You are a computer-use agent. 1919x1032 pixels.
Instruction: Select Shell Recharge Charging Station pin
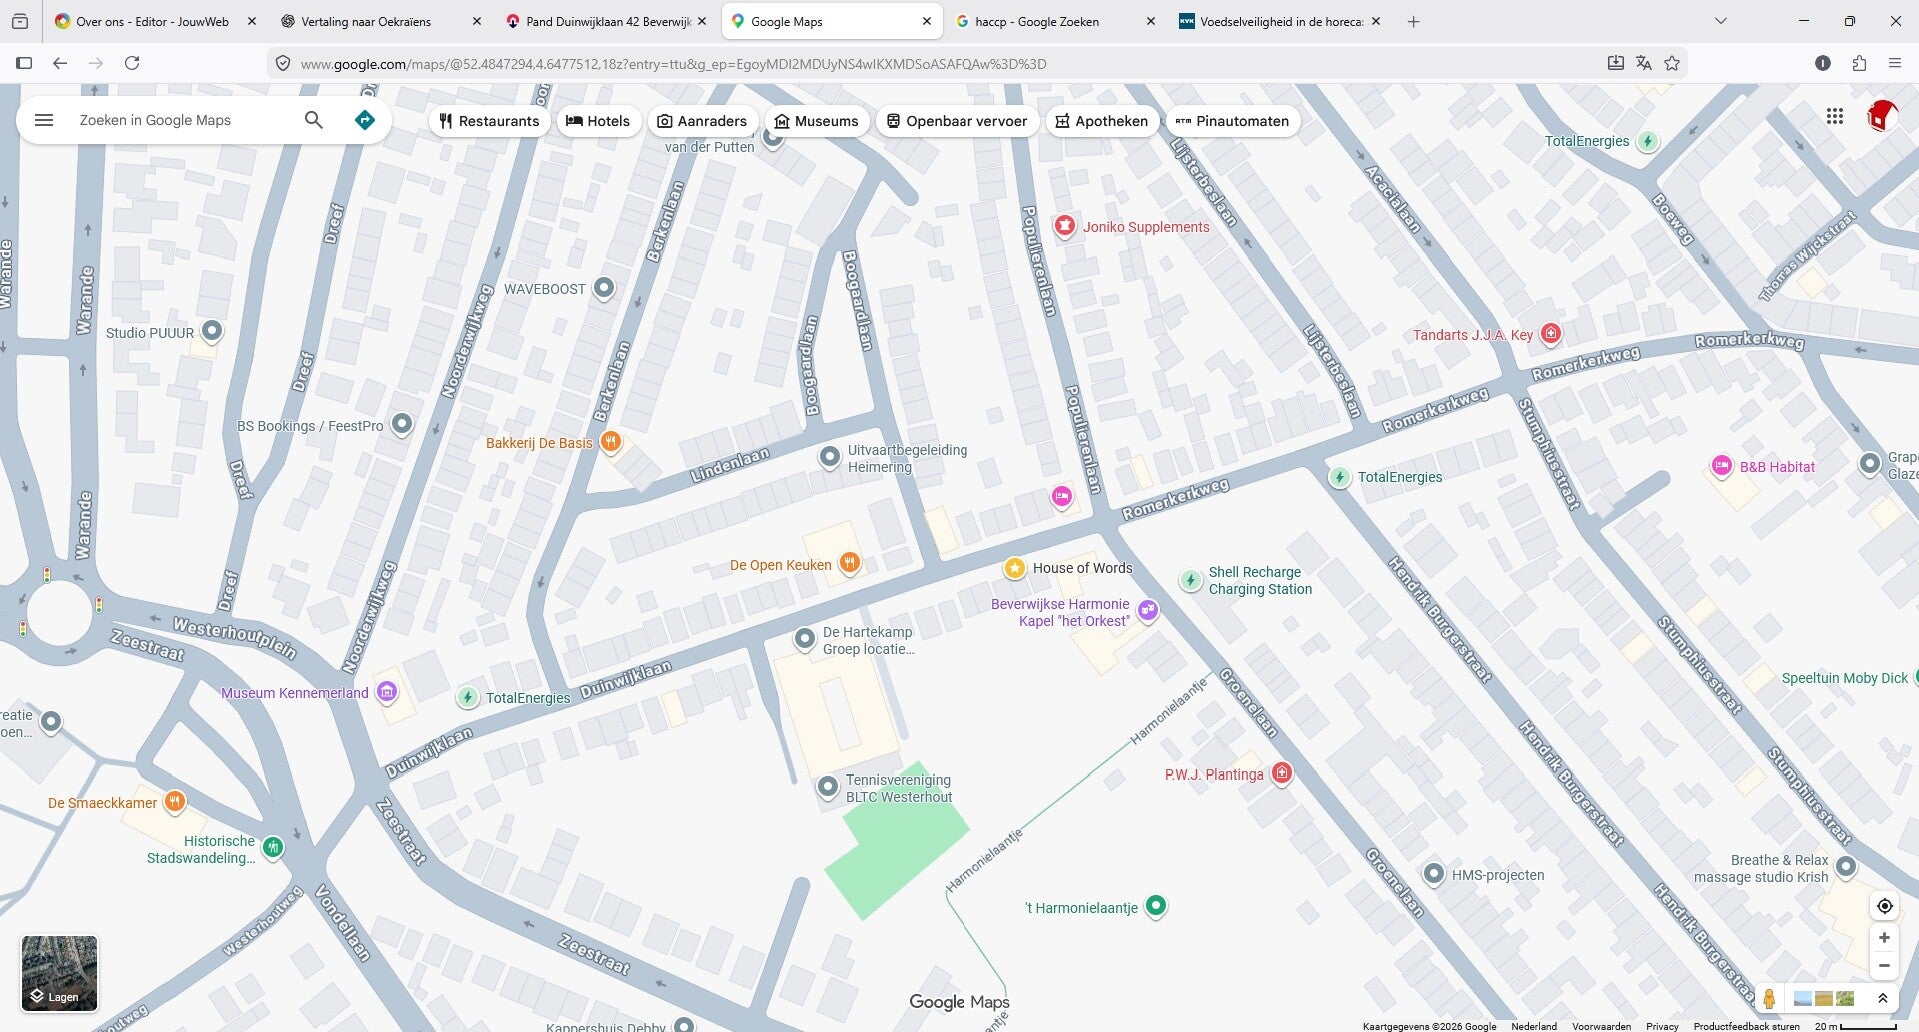[1191, 580]
